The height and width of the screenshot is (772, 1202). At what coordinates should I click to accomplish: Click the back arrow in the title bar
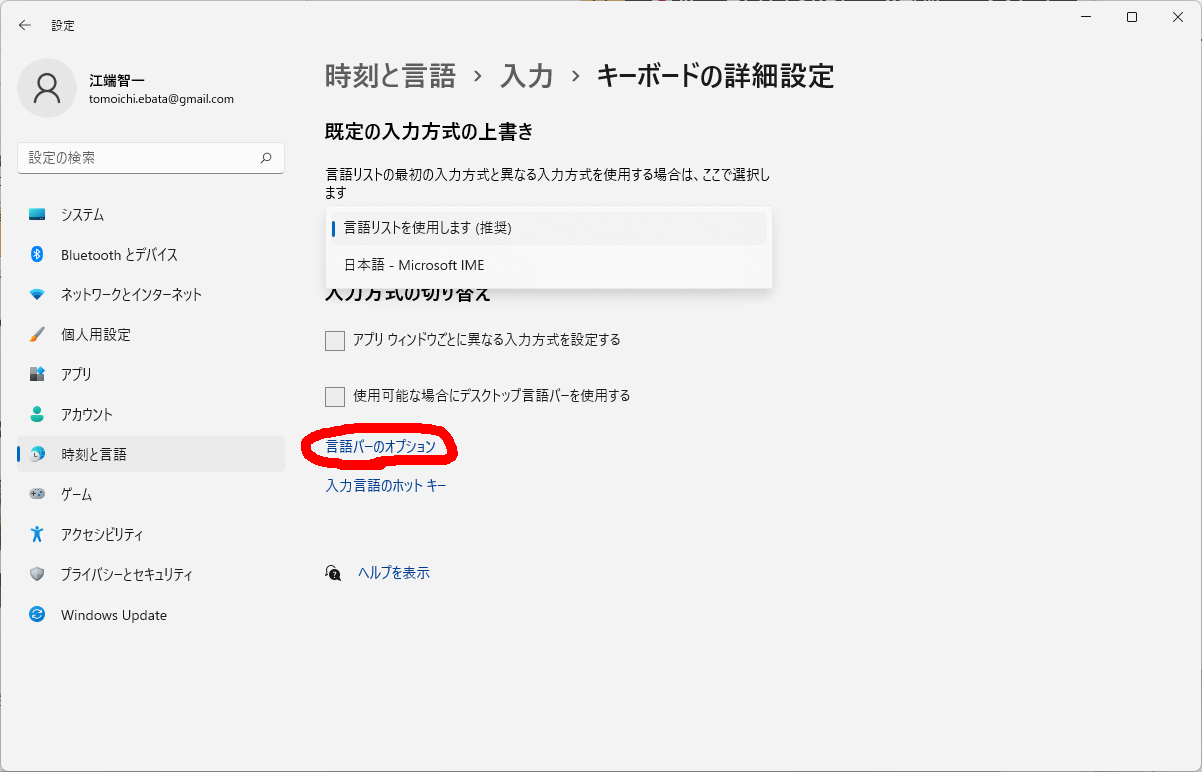click(25, 25)
